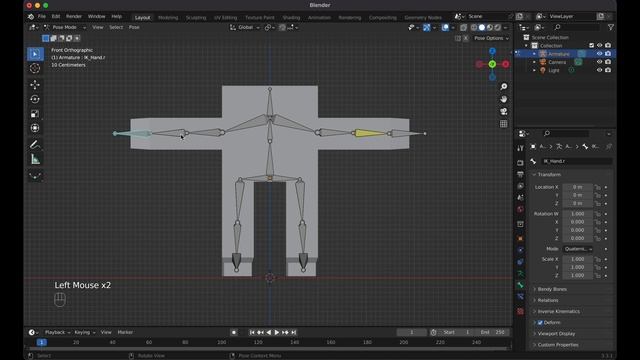Screen dimensions: 640x360
Task: Open the Pose Mode dropdown
Action: [x=65, y=27]
